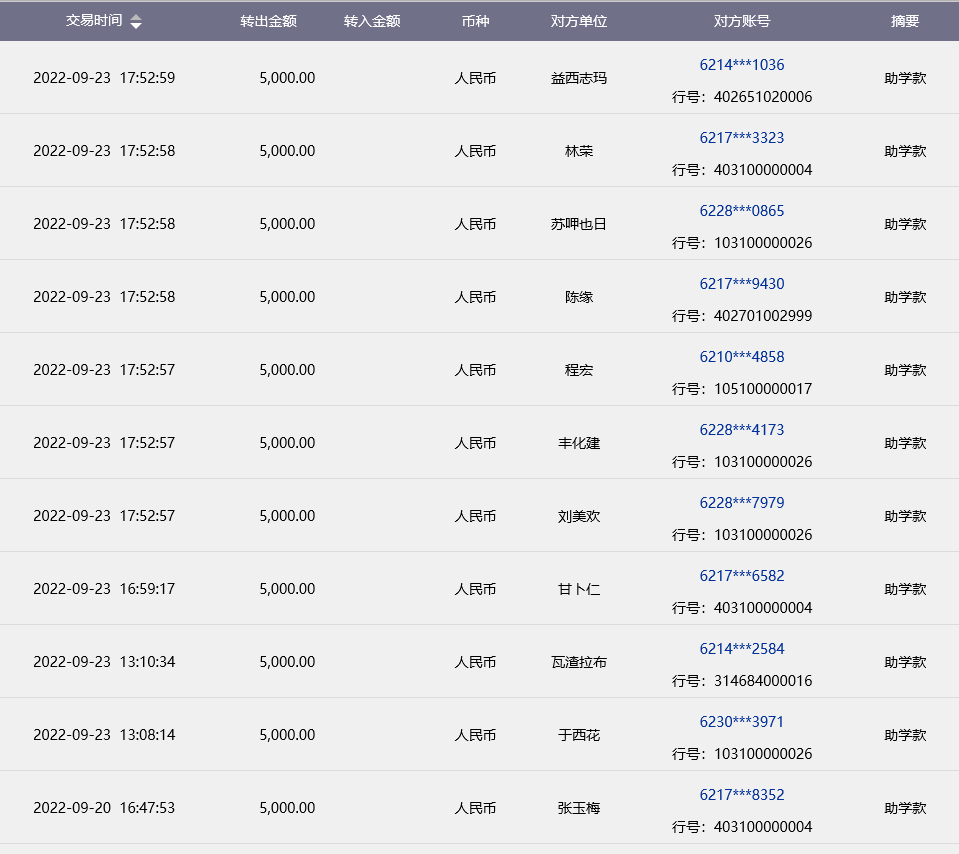View account 6214***2584 details
The image size is (959, 854).
(741, 649)
